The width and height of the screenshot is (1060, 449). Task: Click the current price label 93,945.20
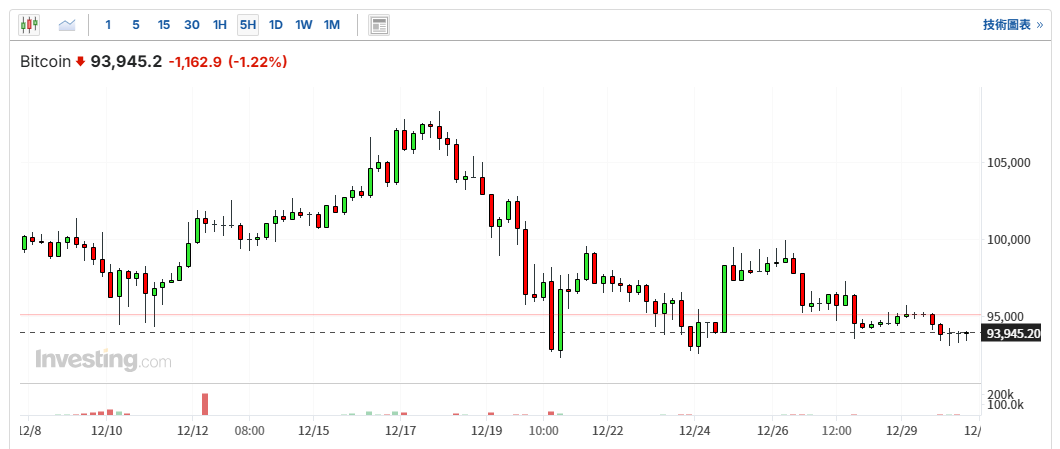tap(1012, 333)
